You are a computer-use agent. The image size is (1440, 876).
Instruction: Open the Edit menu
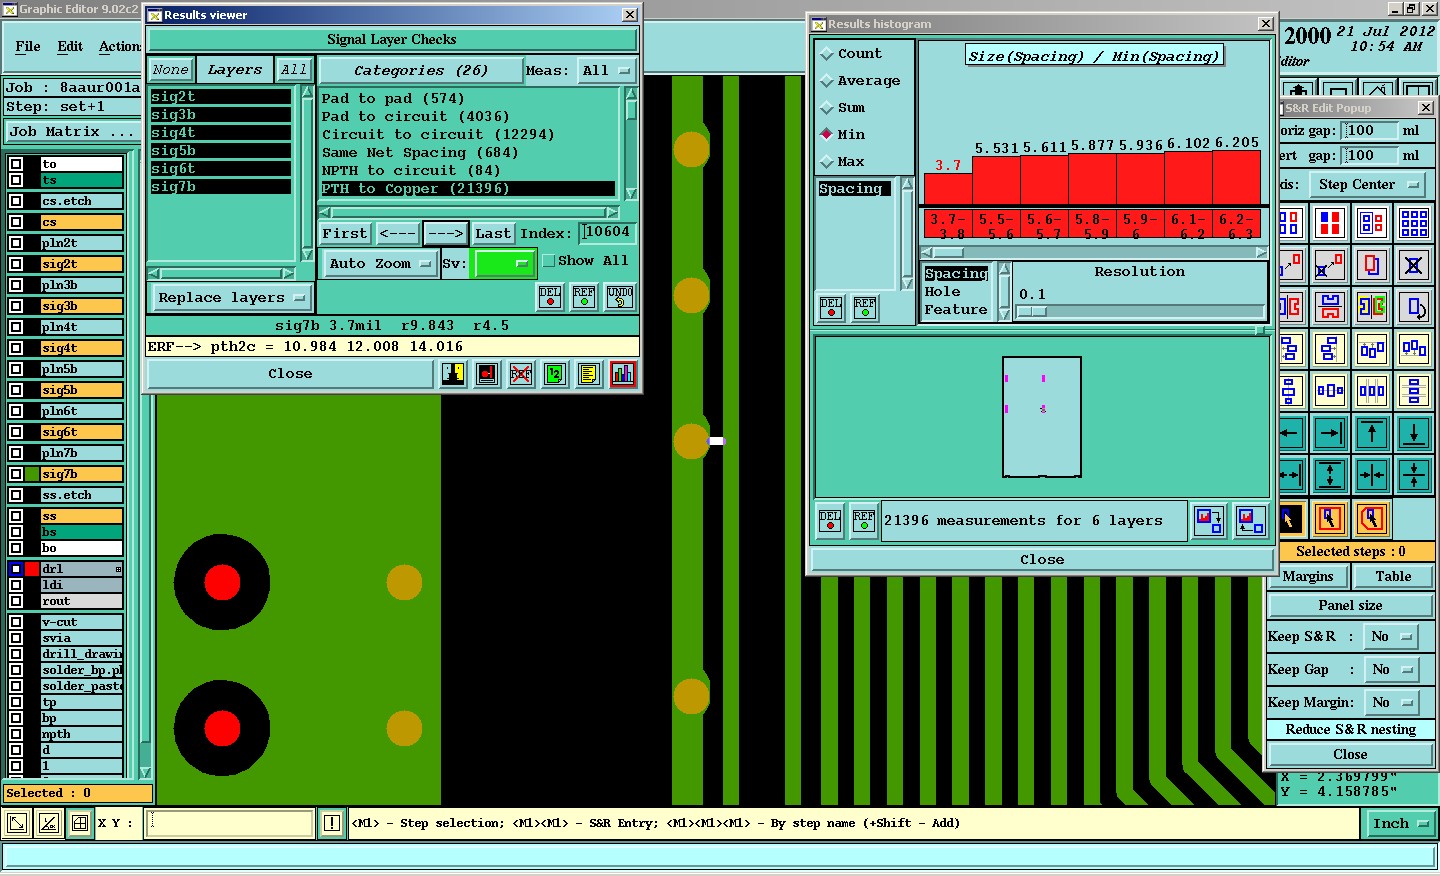coord(70,47)
